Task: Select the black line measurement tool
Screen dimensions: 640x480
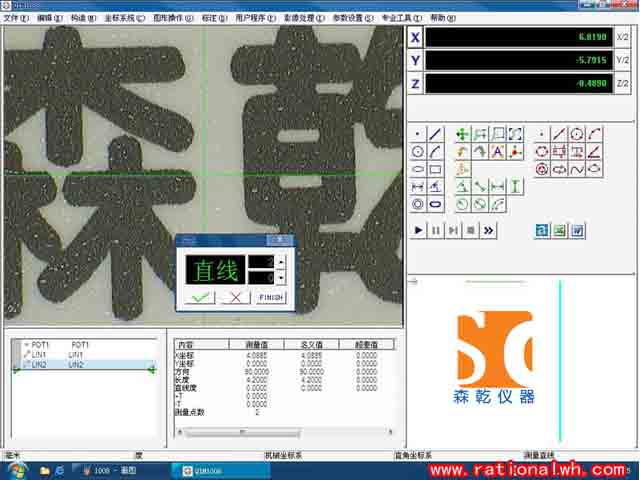Action: click(x=435, y=134)
